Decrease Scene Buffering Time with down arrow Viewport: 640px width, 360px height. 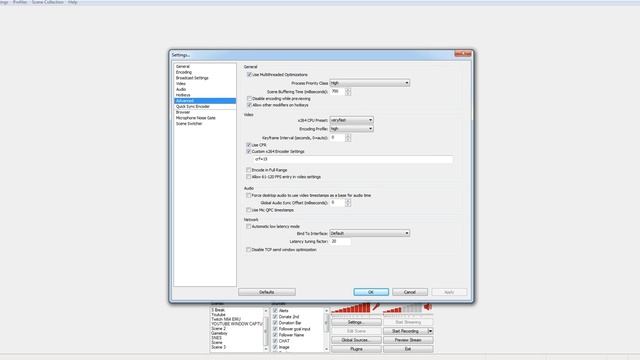(x=348, y=94)
